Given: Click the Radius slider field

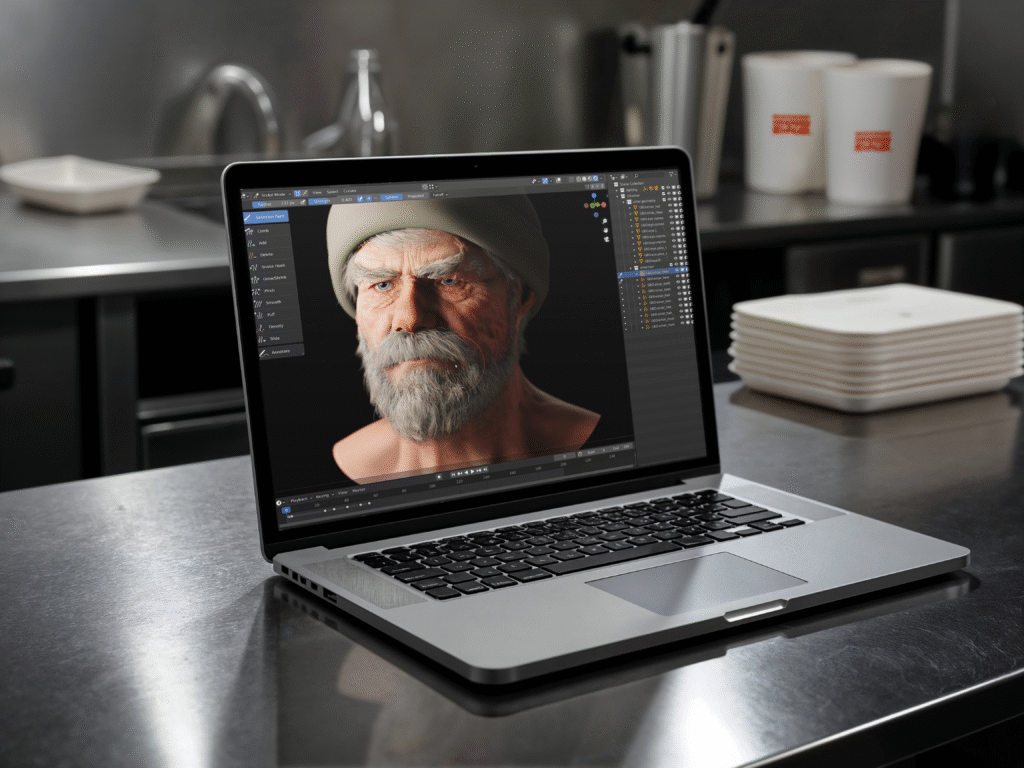Looking at the screenshot, I should click(x=275, y=204).
